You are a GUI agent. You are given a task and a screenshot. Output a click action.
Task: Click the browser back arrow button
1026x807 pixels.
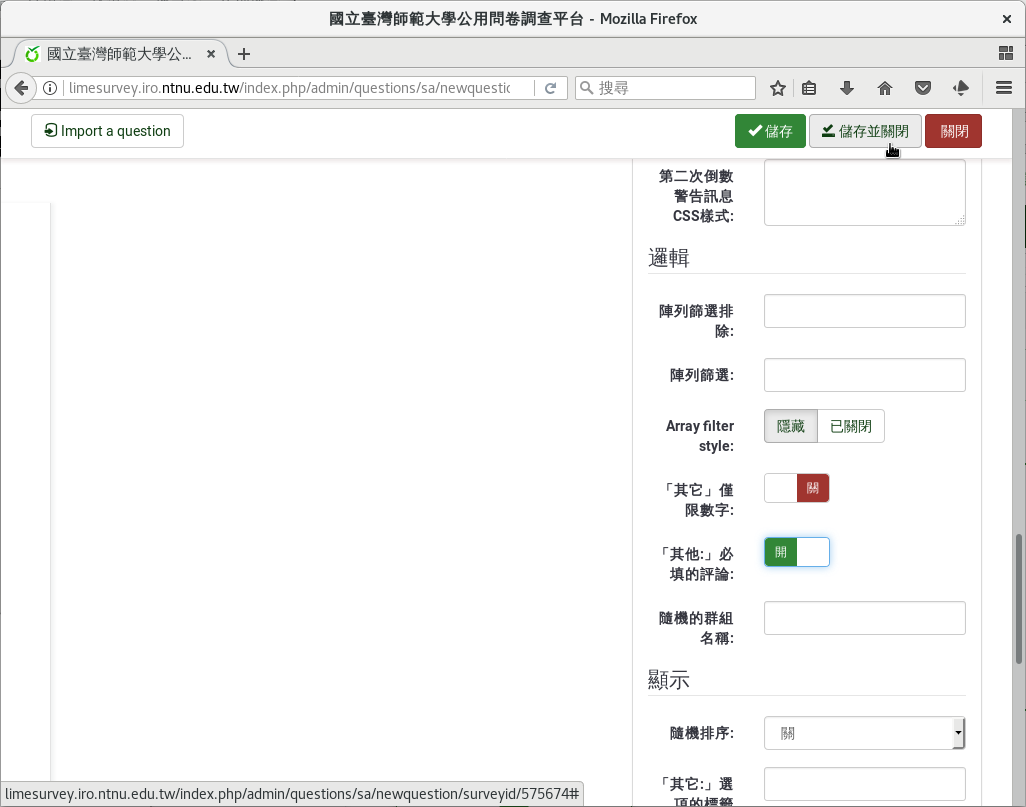pyautogui.click(x=21, y=88)
